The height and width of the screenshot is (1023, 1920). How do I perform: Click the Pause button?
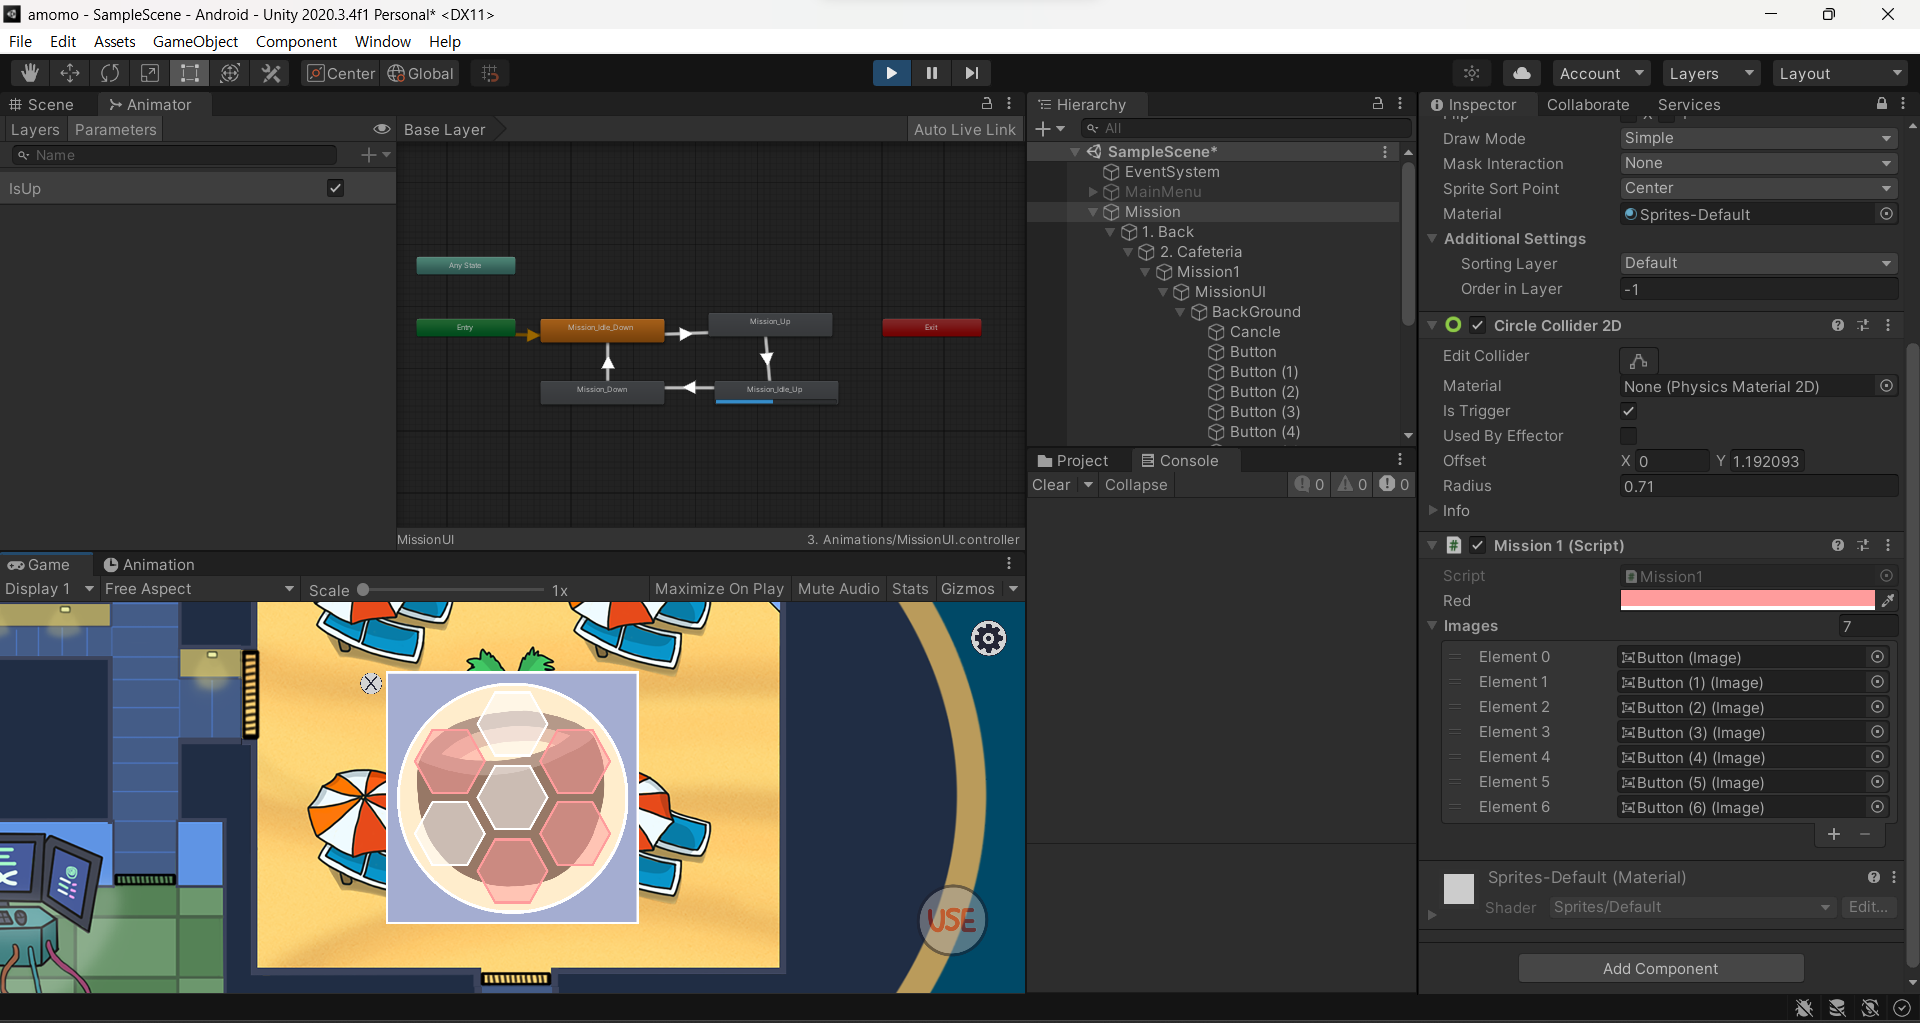coord(932,73)
